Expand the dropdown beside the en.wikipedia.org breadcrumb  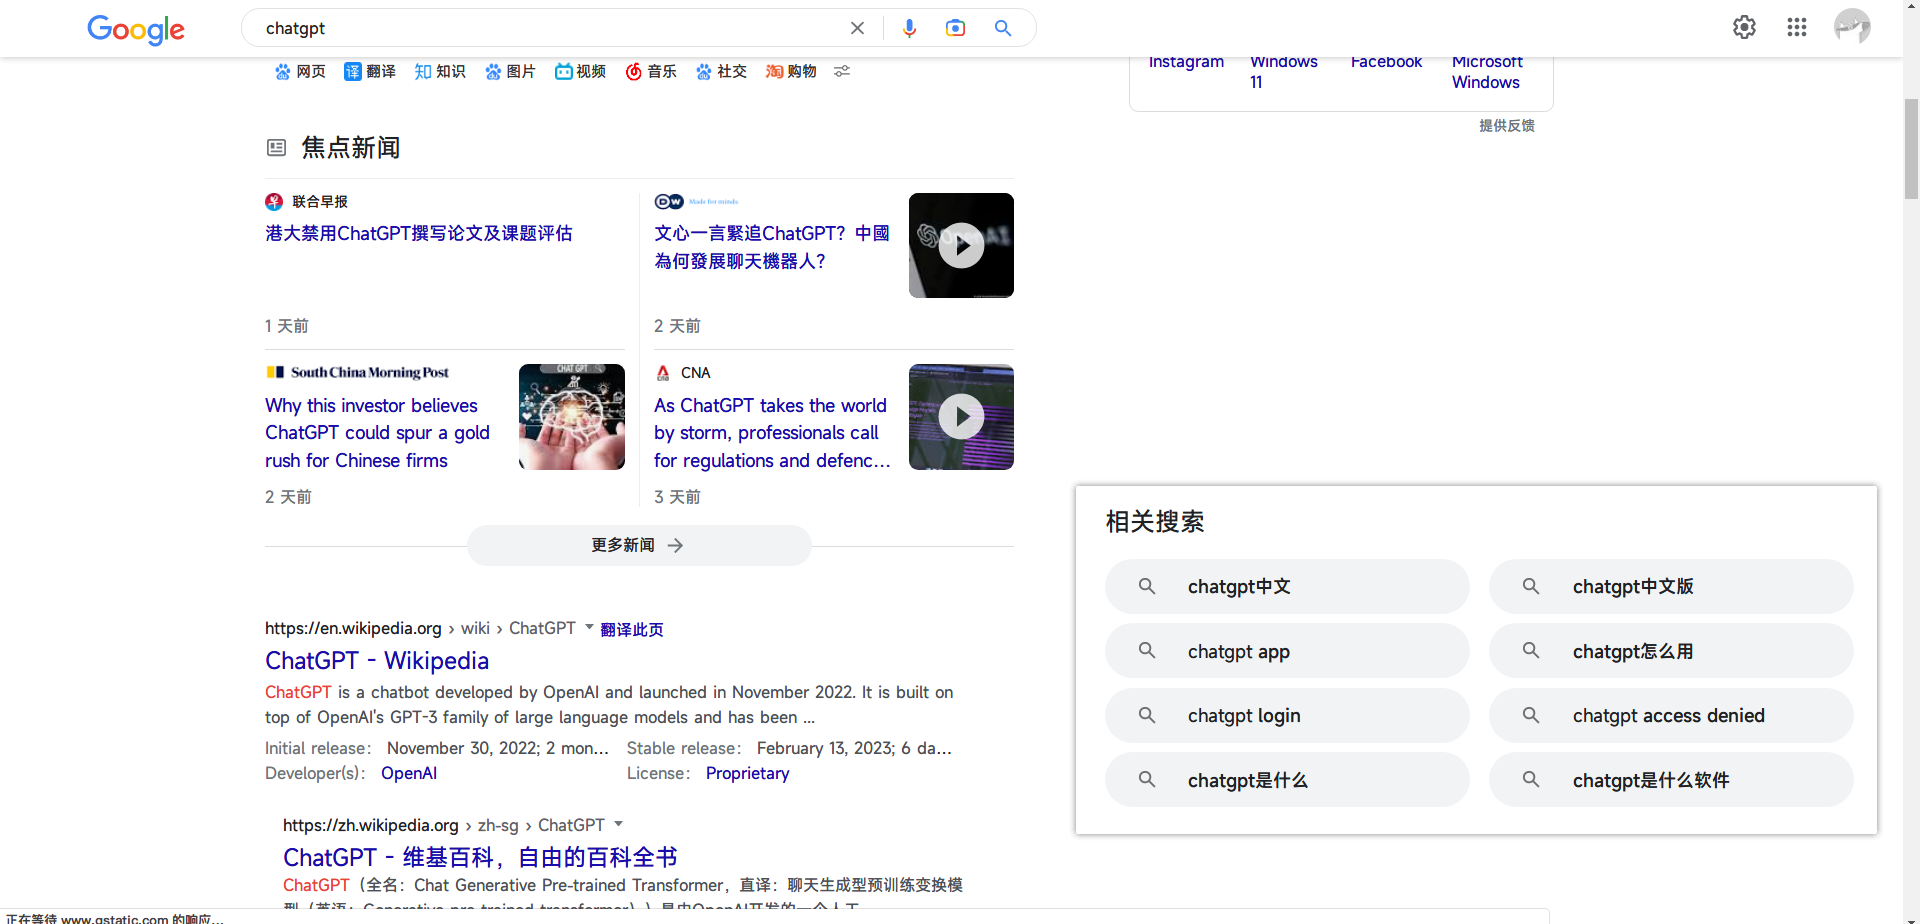coord(588,628)
